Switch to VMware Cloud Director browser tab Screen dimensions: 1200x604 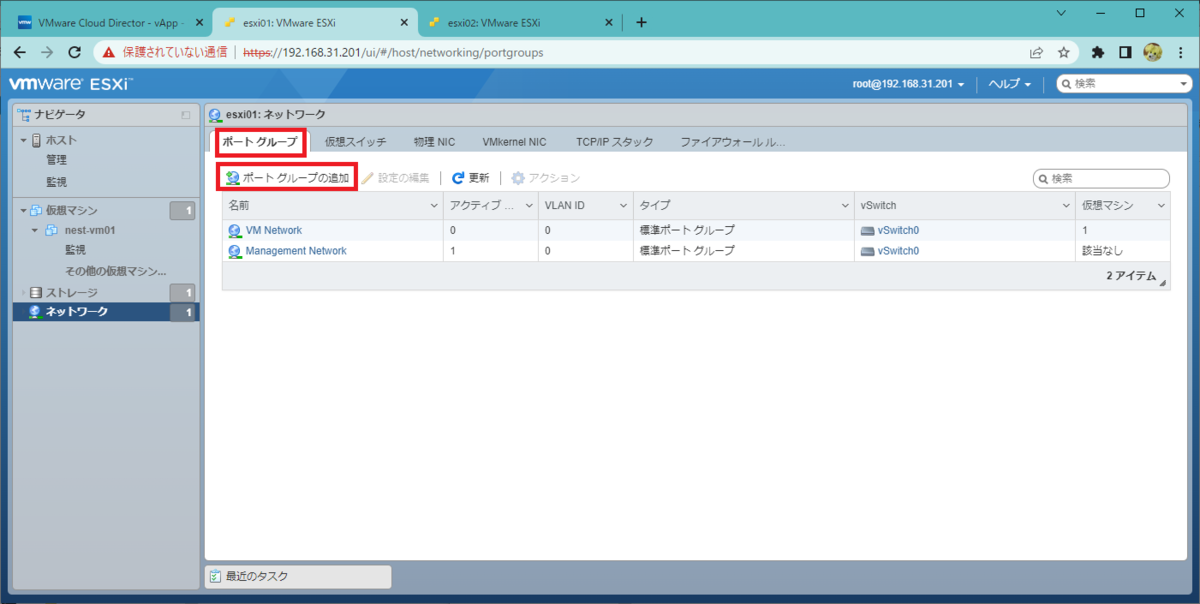coord(110,22)
